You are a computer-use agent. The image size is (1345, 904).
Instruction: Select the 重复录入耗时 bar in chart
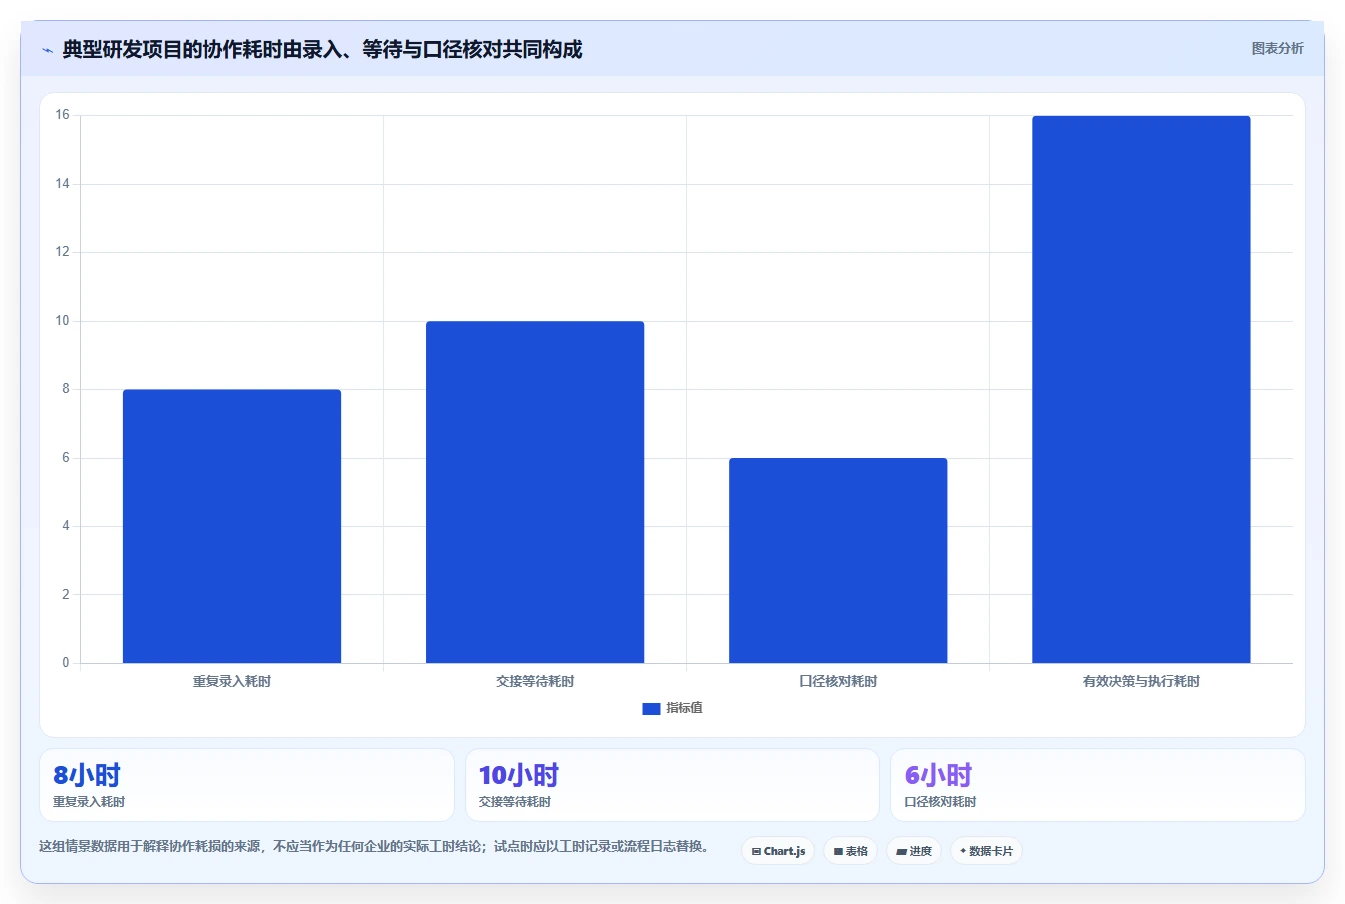(232, 526)
